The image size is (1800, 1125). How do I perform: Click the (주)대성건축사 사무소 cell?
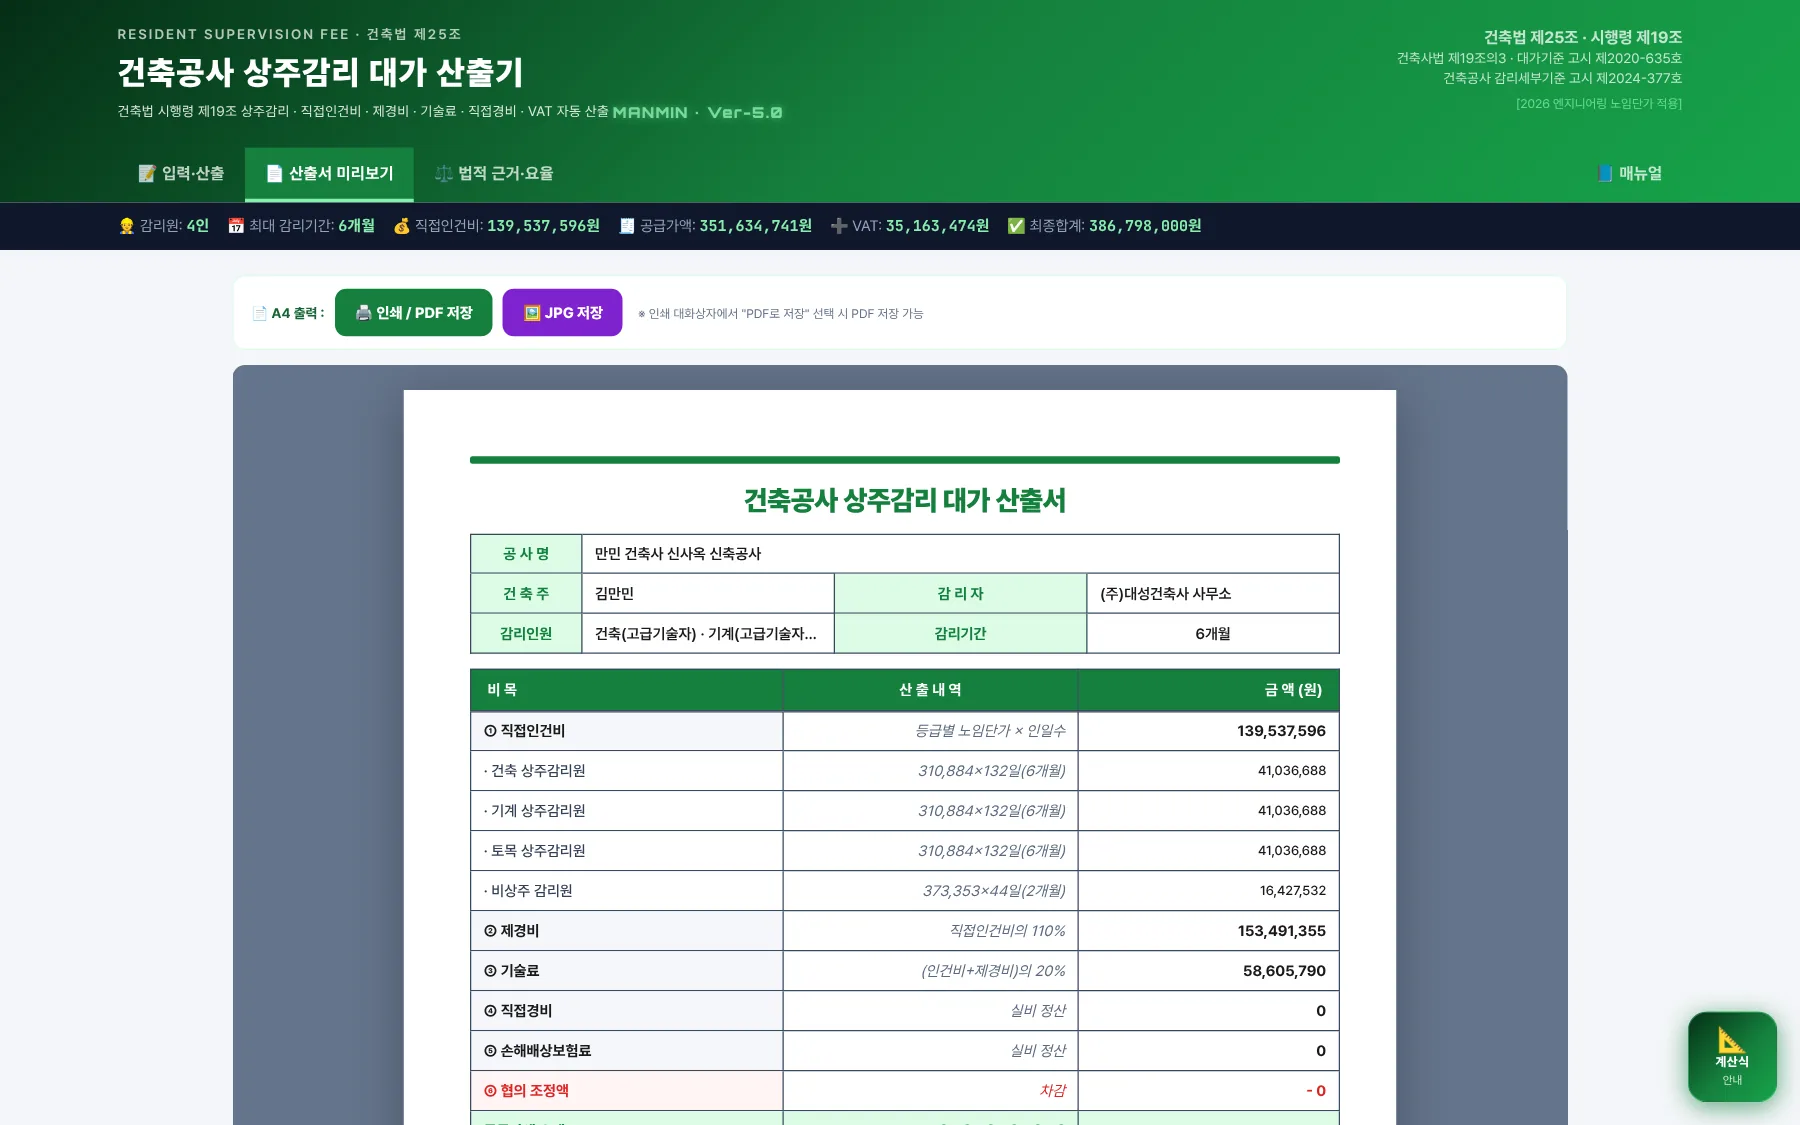1213,594
